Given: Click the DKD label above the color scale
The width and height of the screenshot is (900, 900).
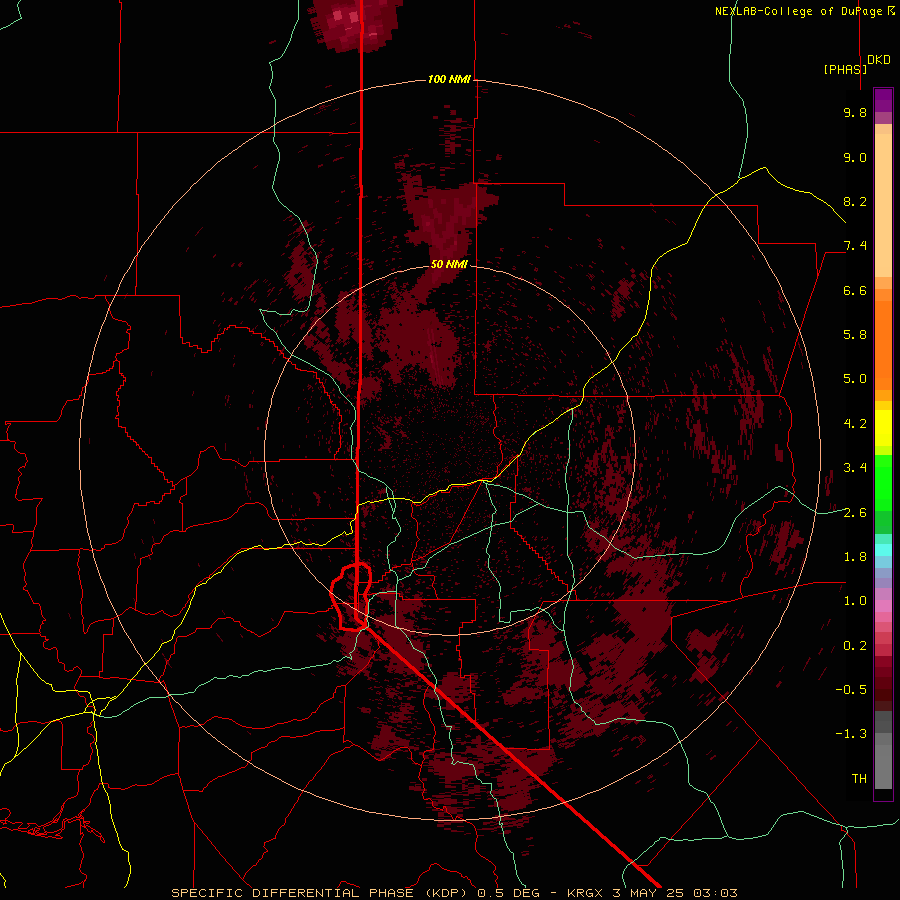Looking at the screenshot, I should pos(879,60).
